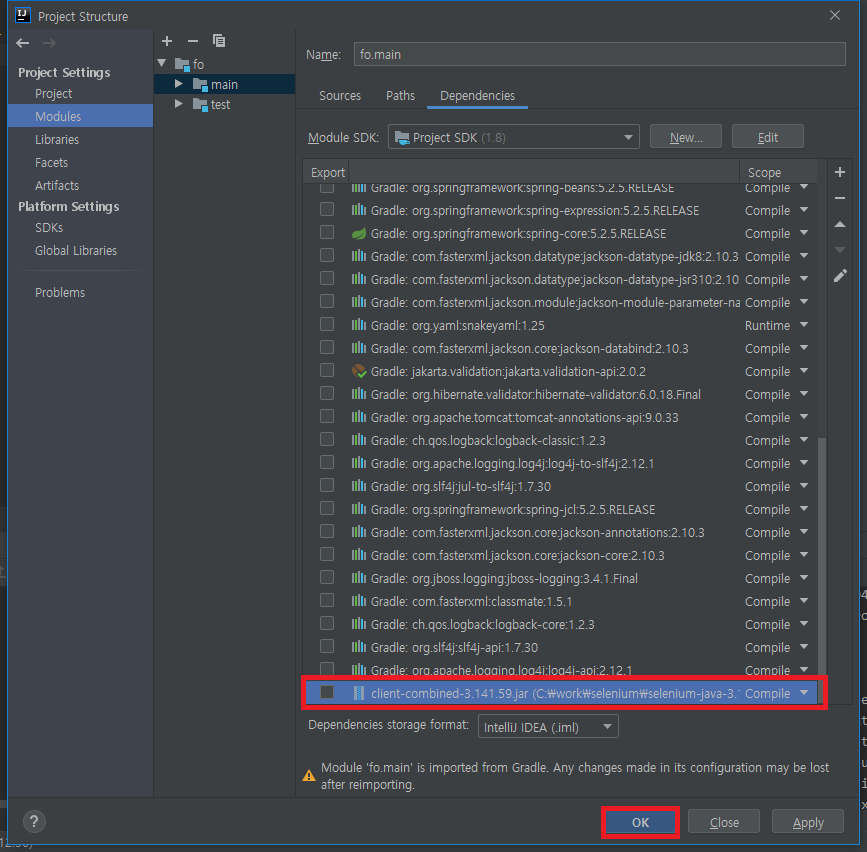Toggle export checkbox for tomcat-annotations-api
Image resolution: width=867 pixels, height=852 pixels.
tap(327, 416)
